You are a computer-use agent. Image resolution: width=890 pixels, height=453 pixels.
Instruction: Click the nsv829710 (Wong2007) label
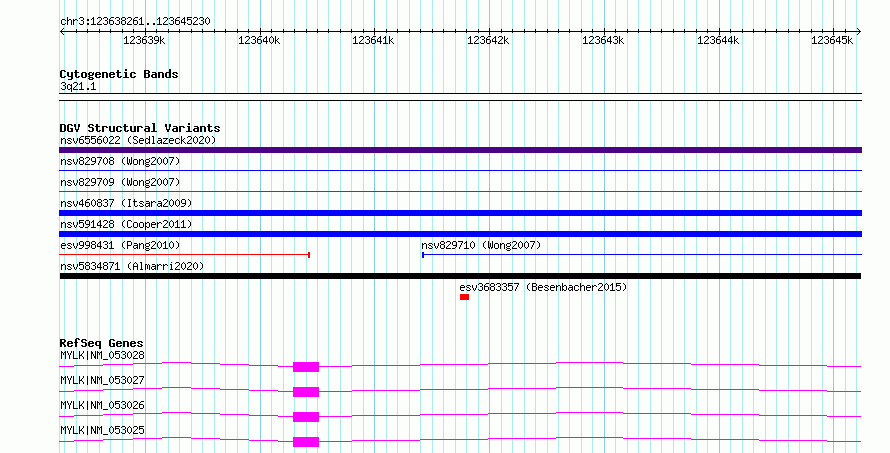[481, 245]
